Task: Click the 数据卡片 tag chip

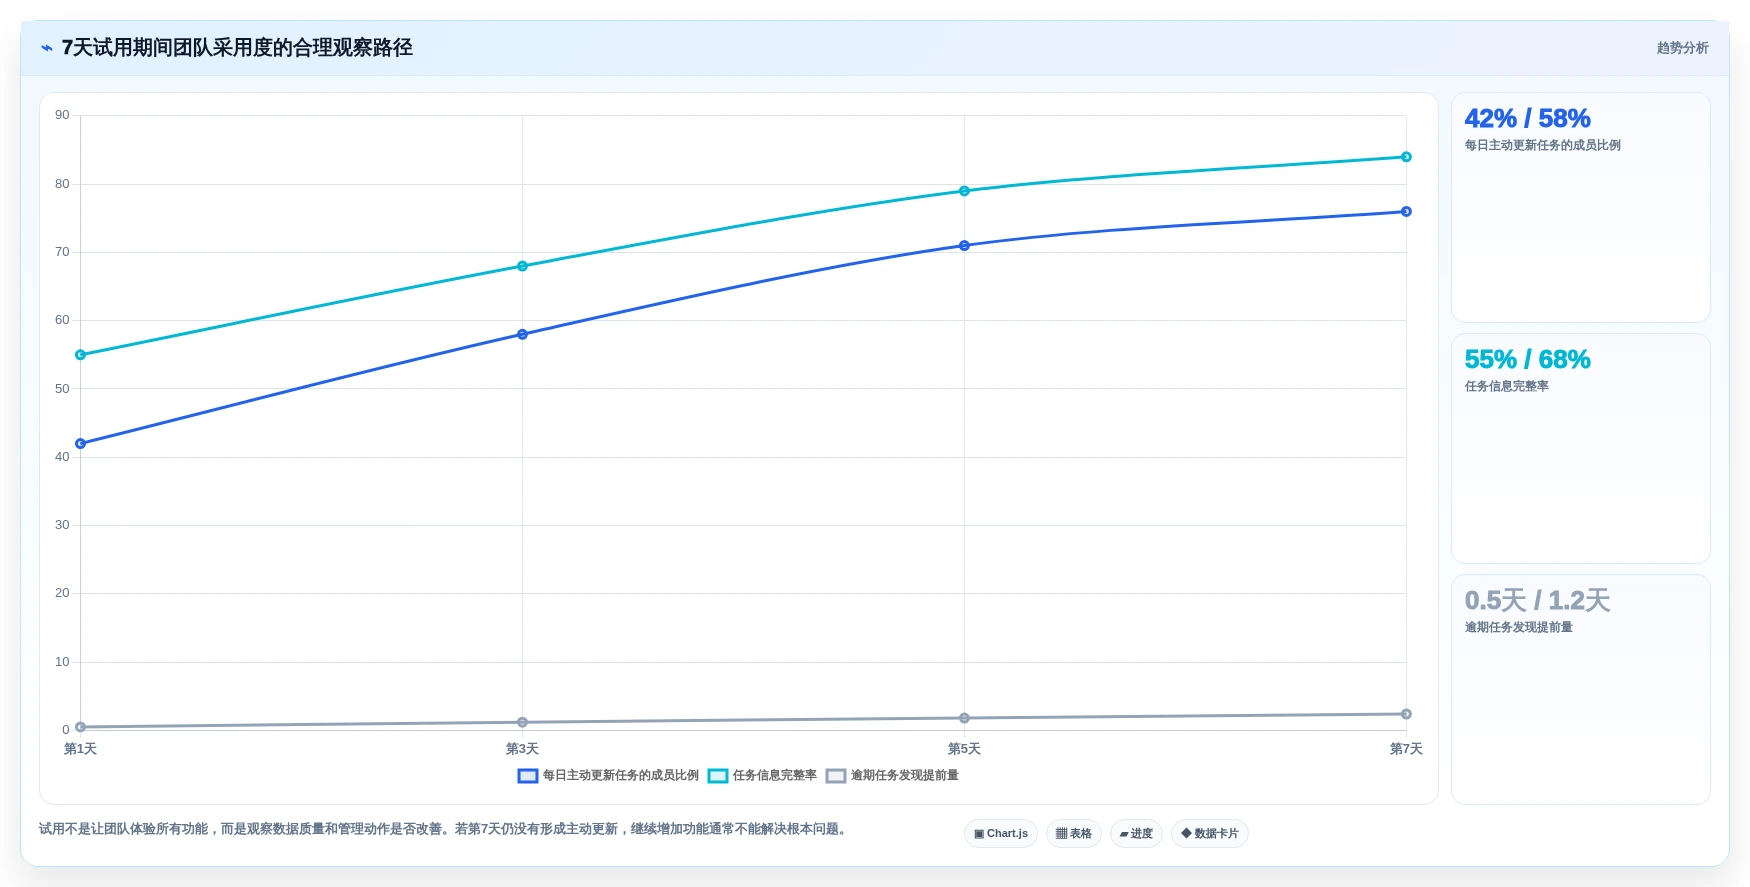Action: (1210, 833)
